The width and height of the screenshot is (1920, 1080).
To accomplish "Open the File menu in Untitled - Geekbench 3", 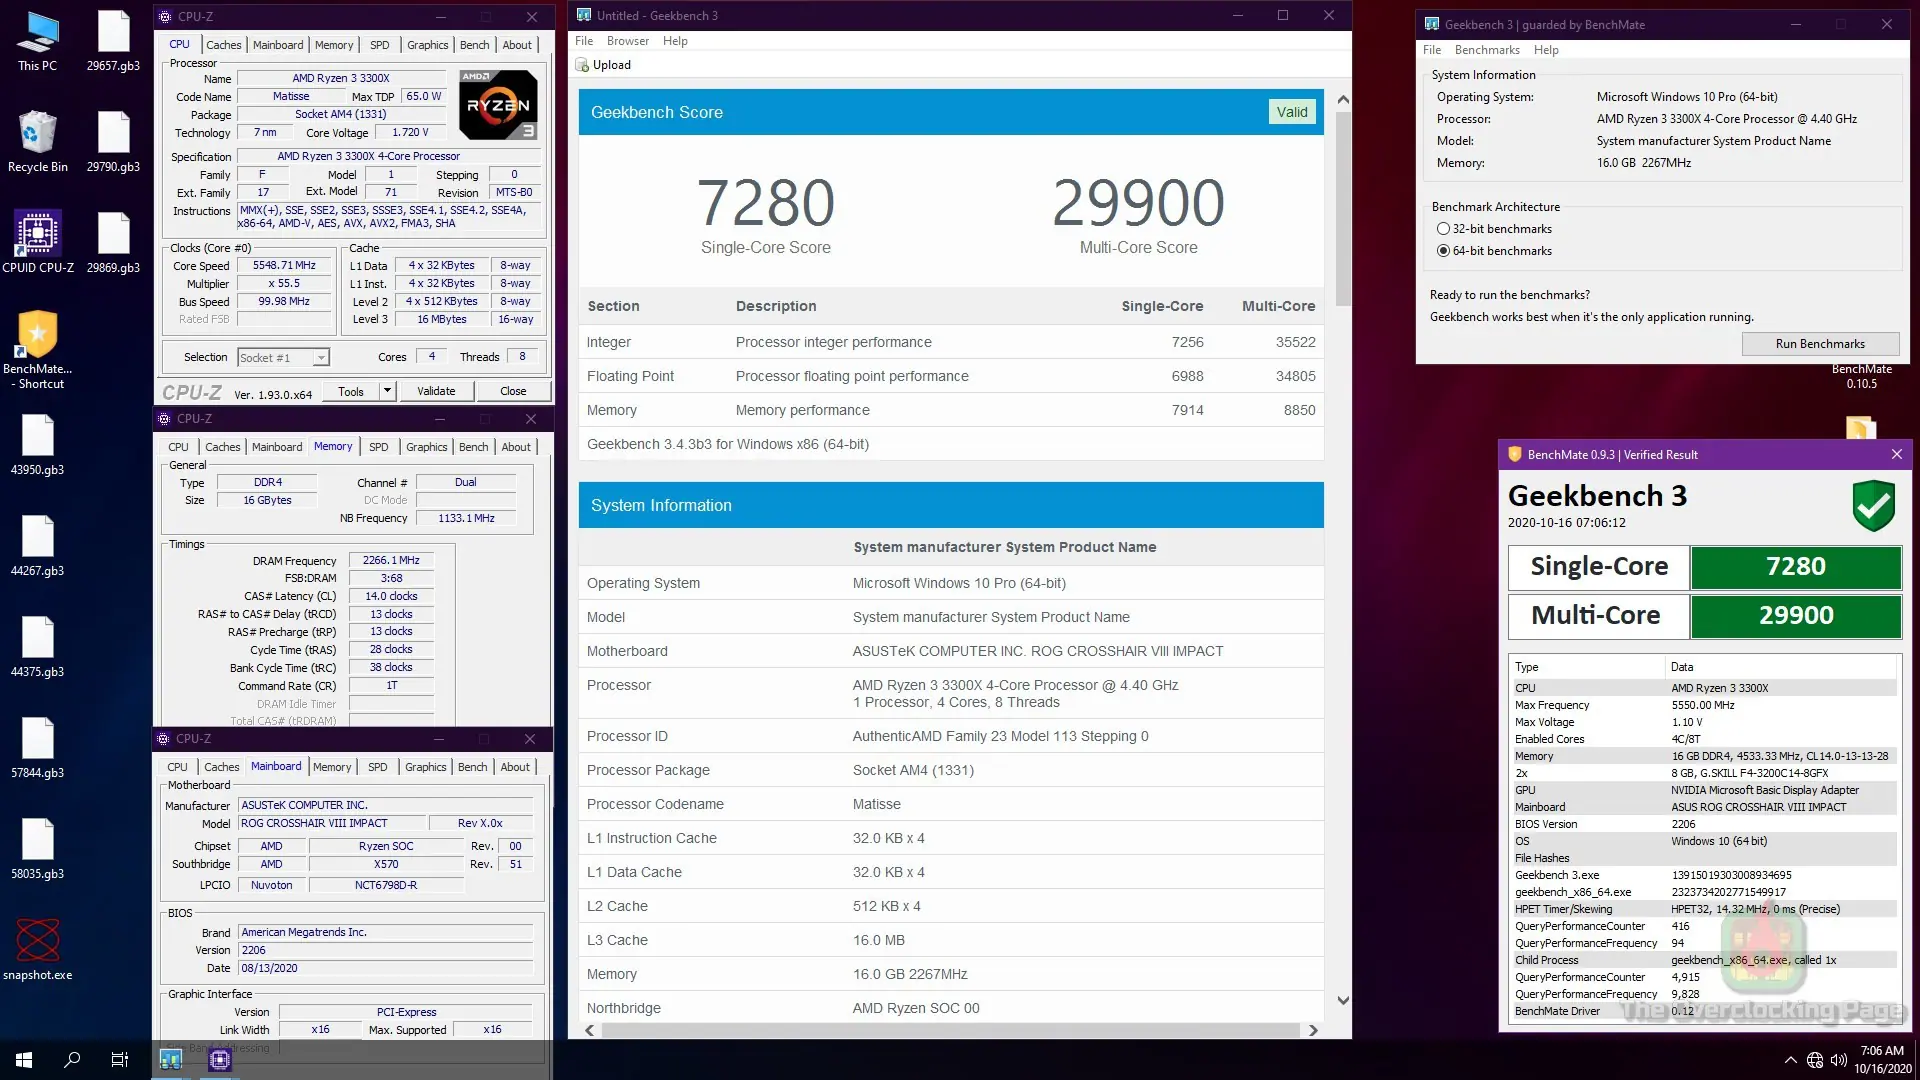I will point(584,41).
